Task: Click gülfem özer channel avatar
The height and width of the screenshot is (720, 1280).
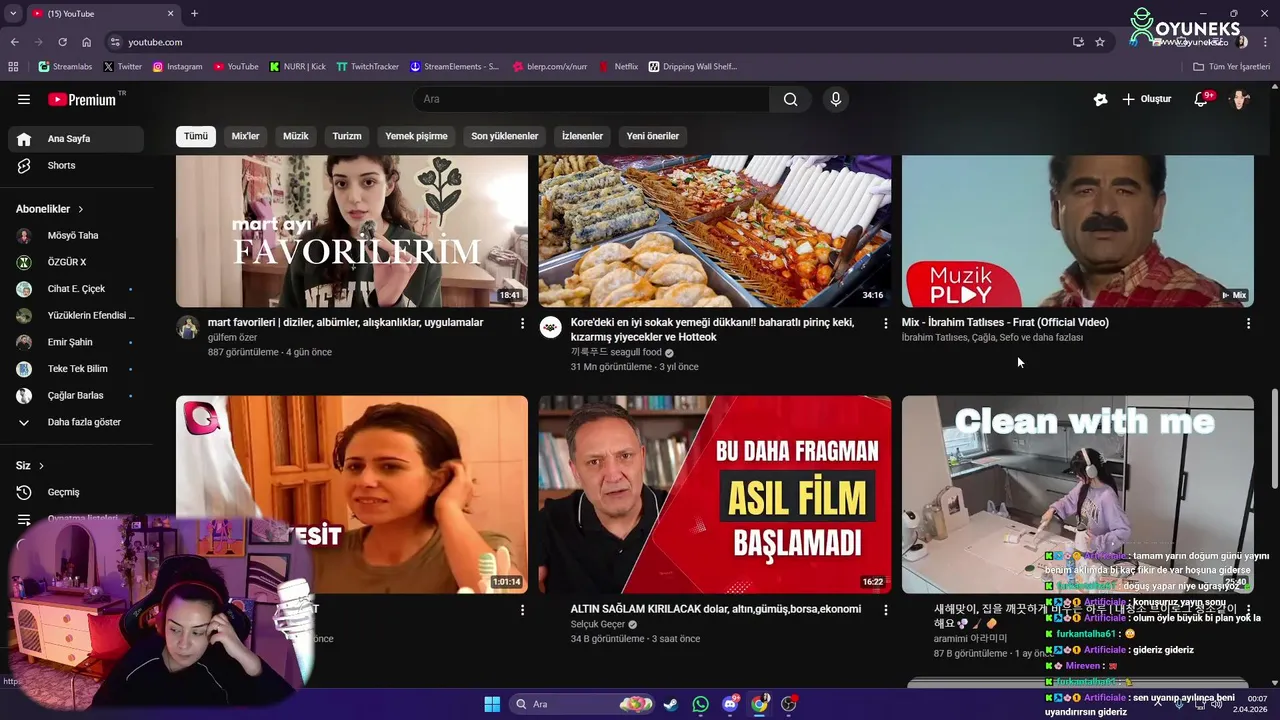Action: point(188,327)
